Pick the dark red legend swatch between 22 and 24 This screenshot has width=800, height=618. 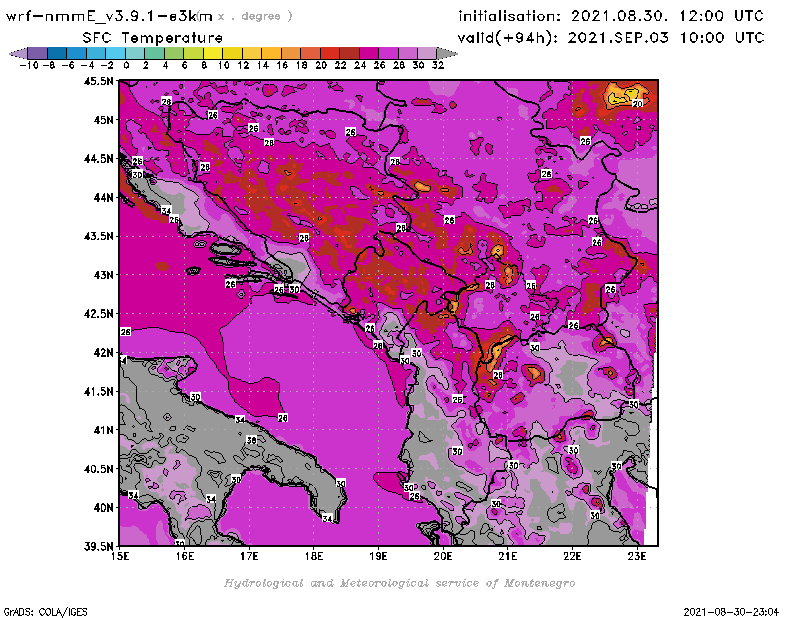(349, 53)
